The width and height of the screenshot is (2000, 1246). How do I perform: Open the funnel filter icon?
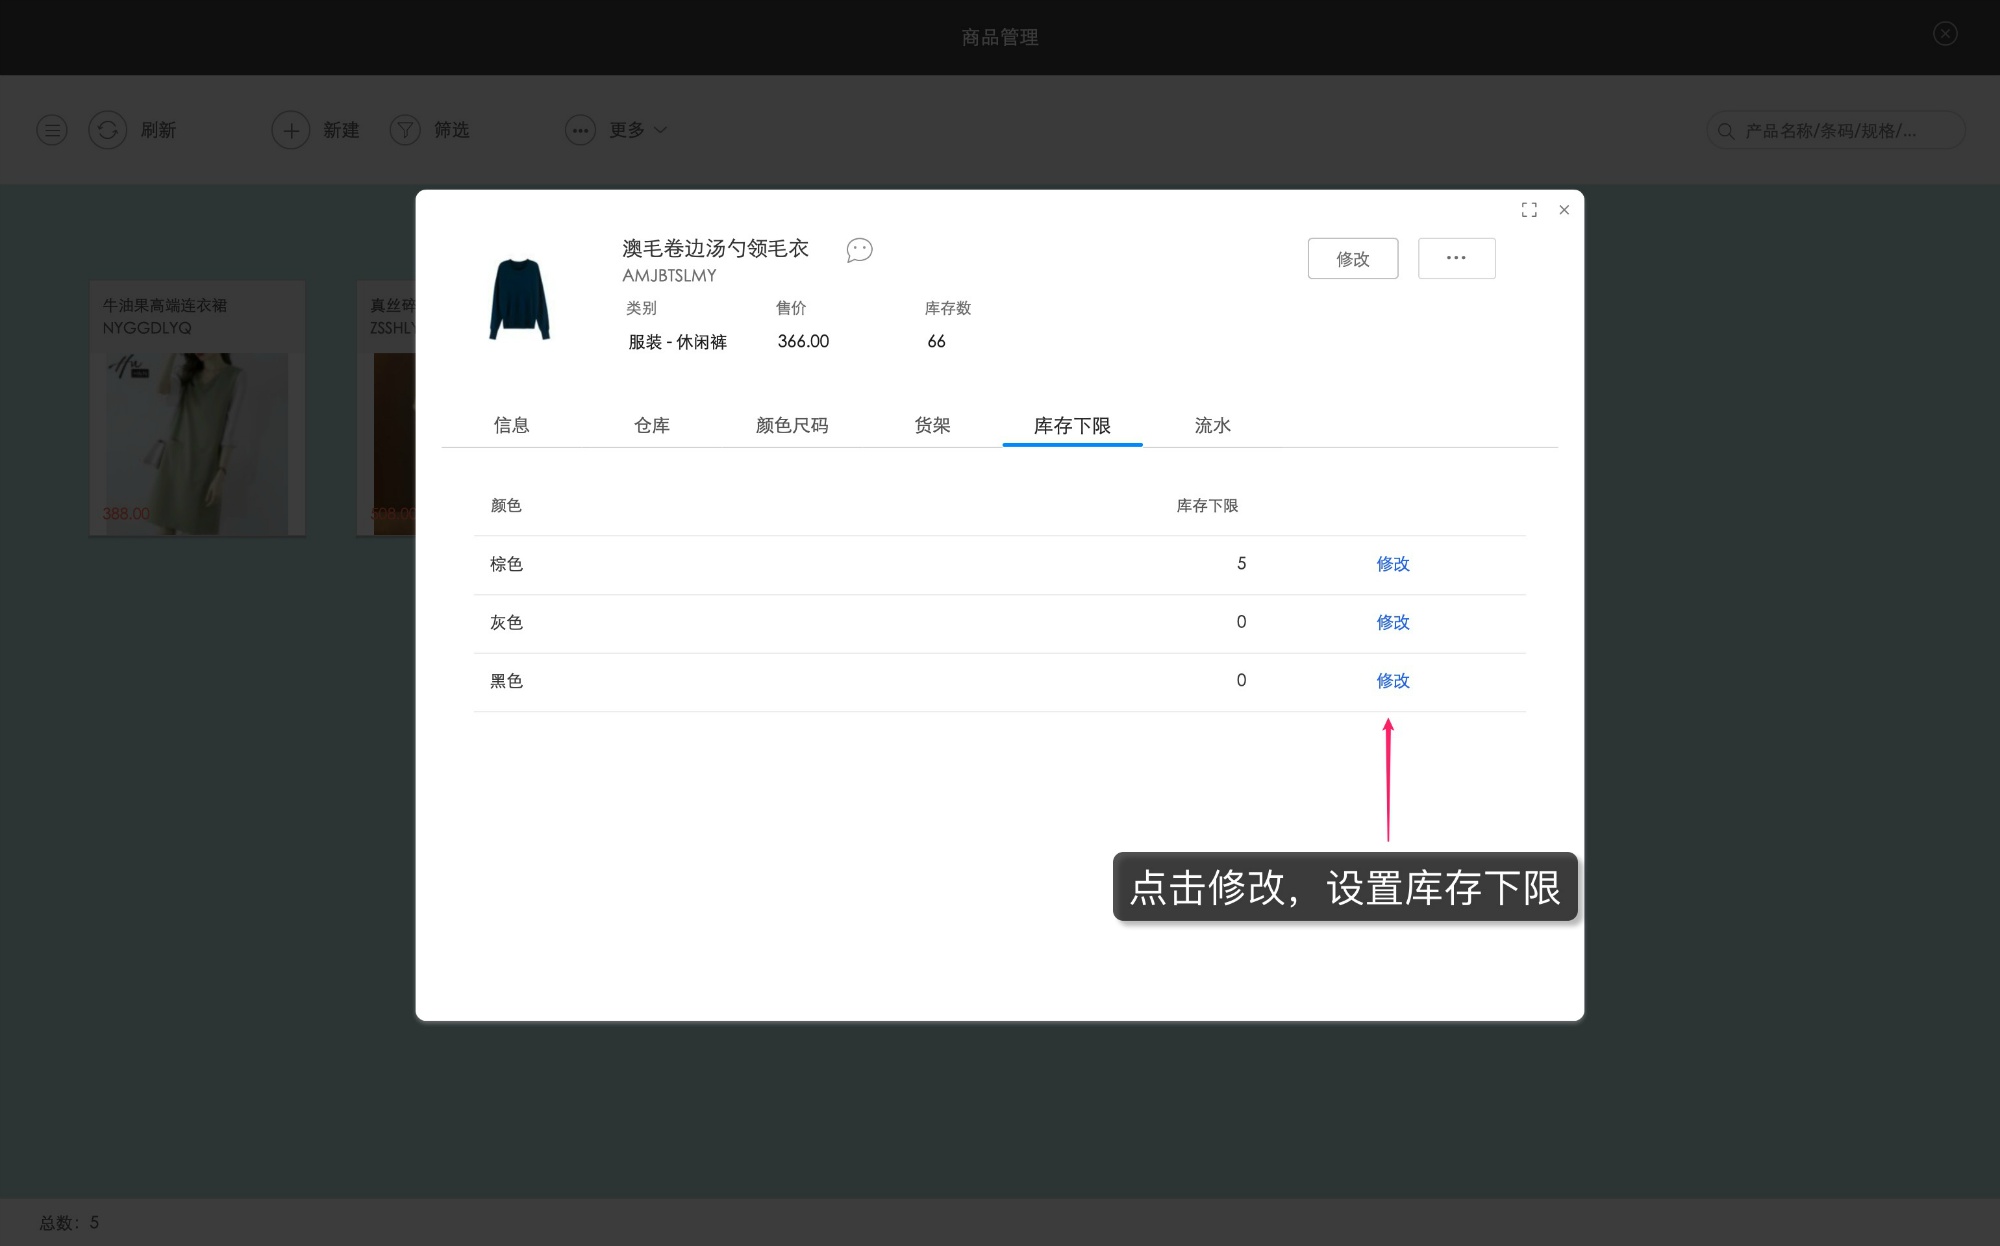(x=405, y=130)
